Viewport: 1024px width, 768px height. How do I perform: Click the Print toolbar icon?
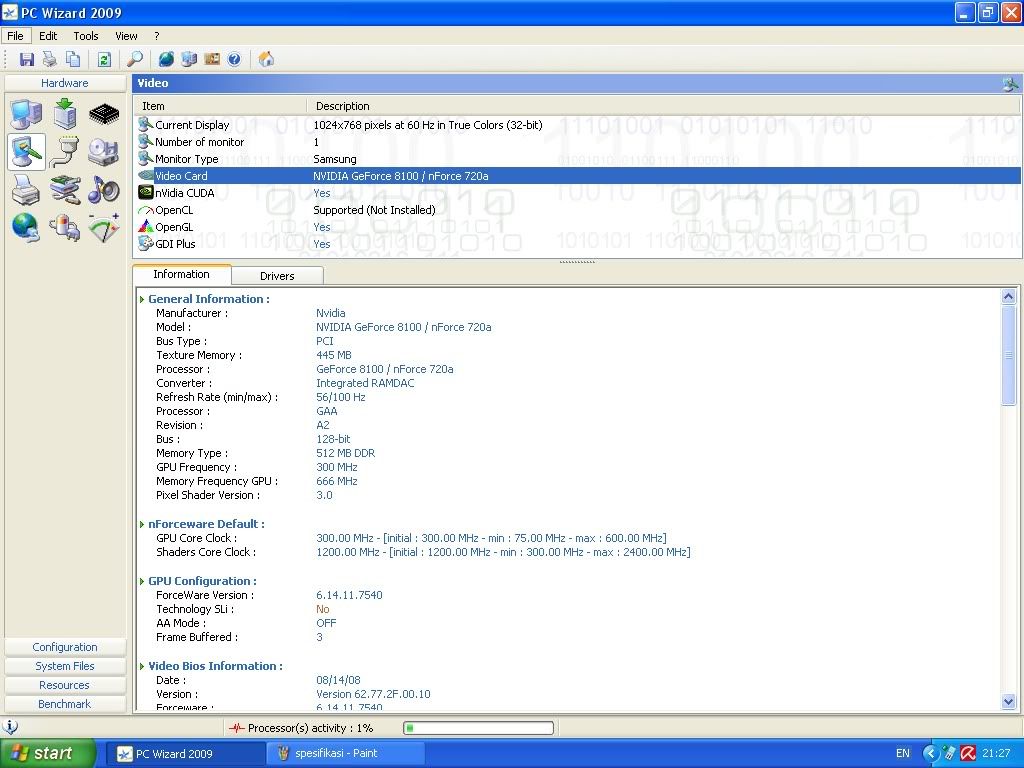50,59
